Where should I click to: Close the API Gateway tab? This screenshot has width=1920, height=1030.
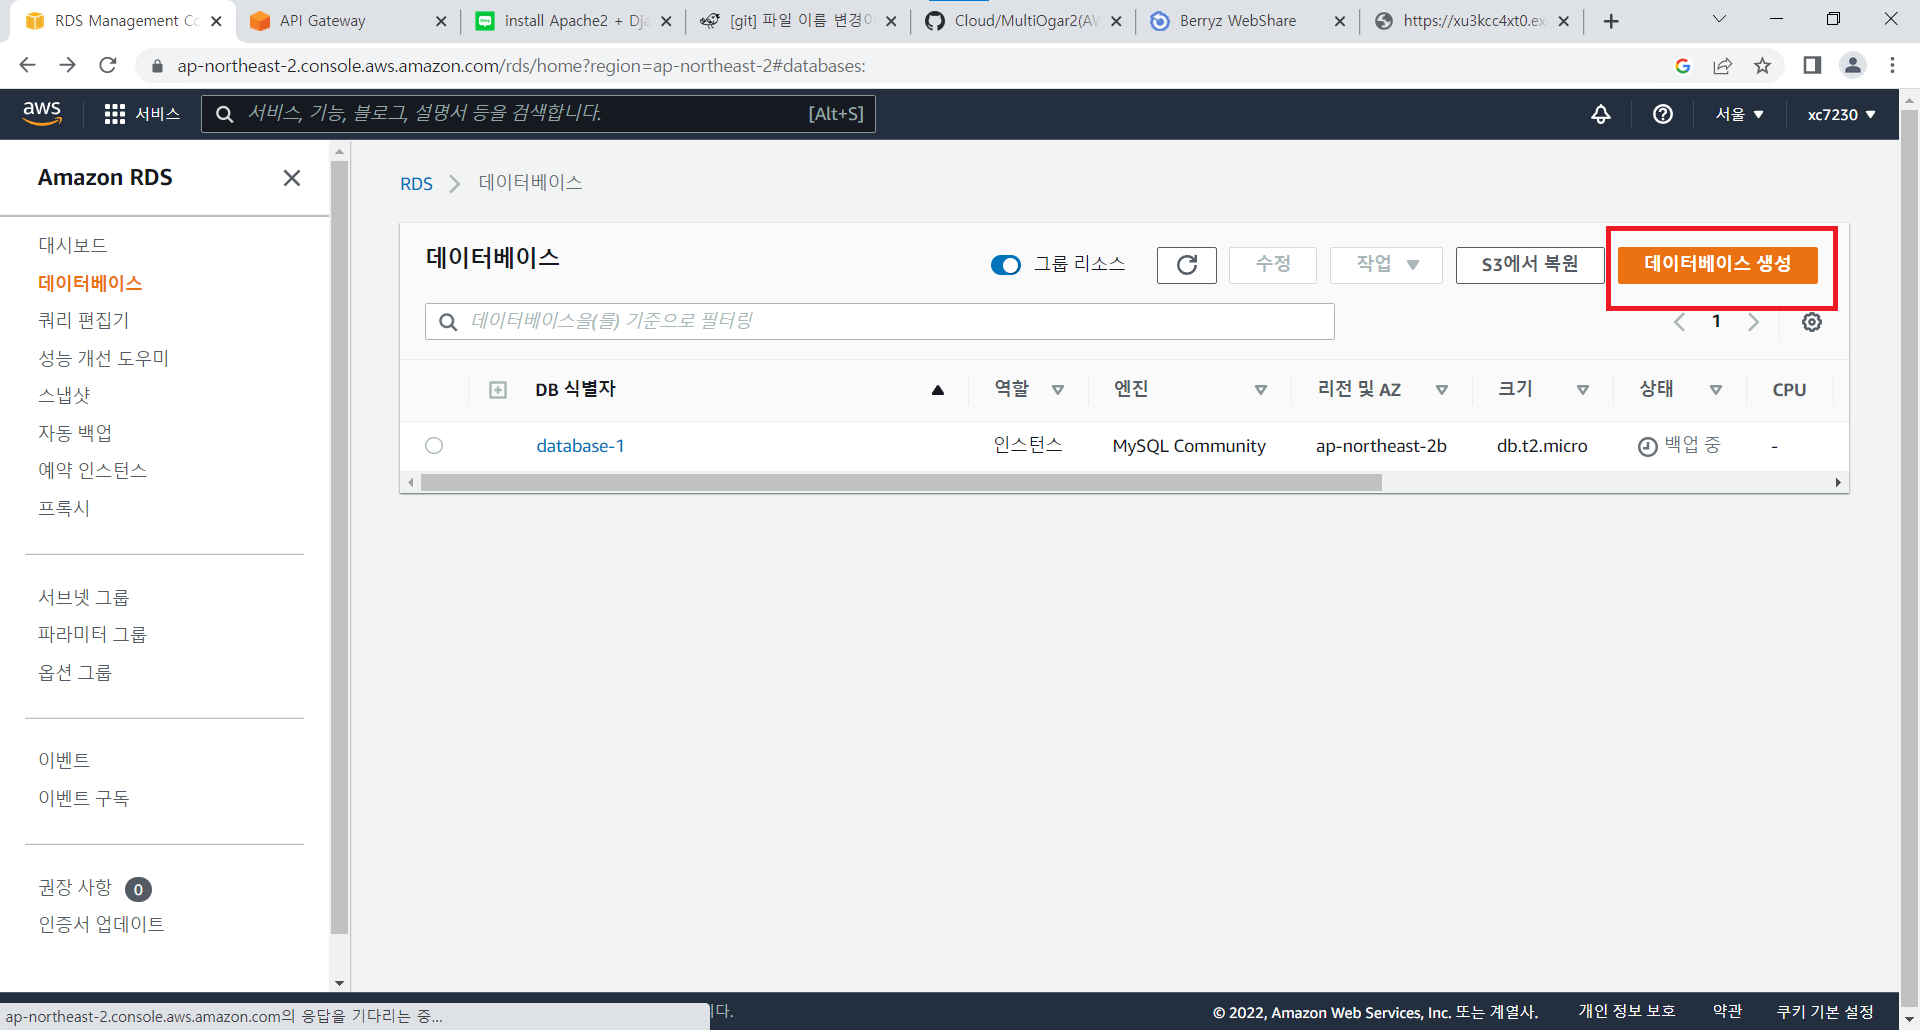tap(441, 21)
